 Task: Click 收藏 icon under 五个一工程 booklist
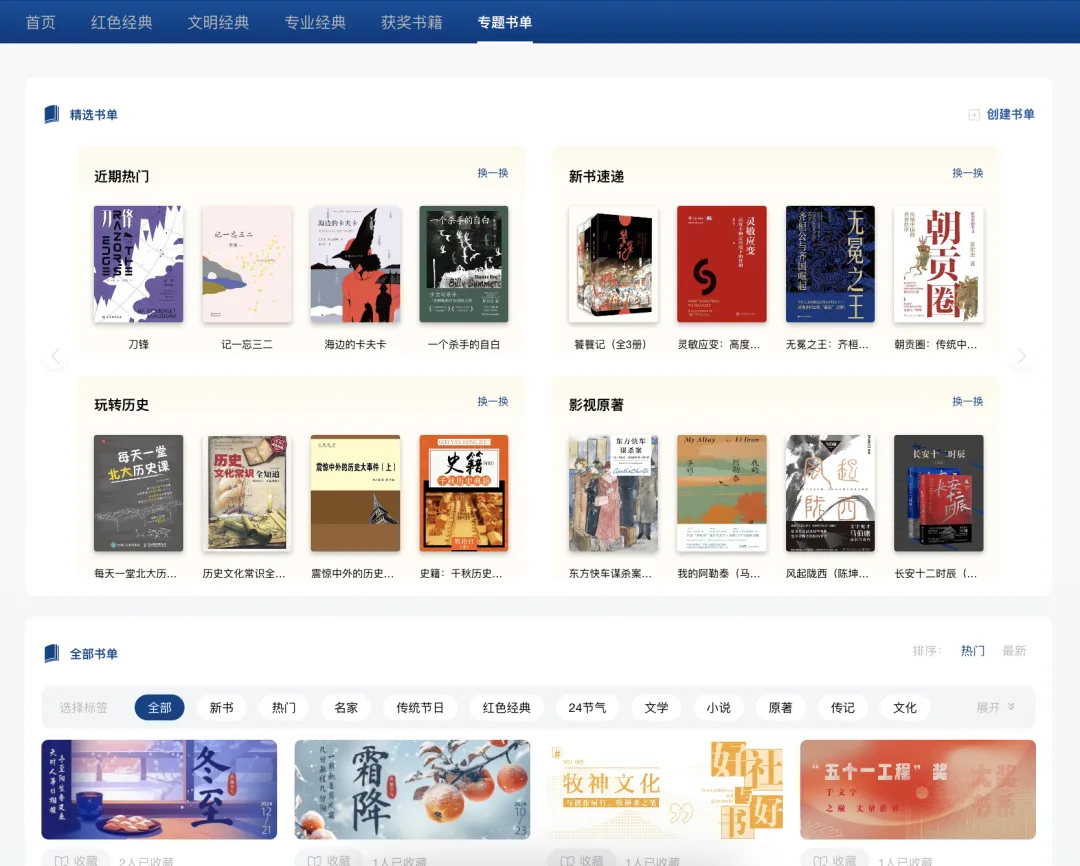820,860
